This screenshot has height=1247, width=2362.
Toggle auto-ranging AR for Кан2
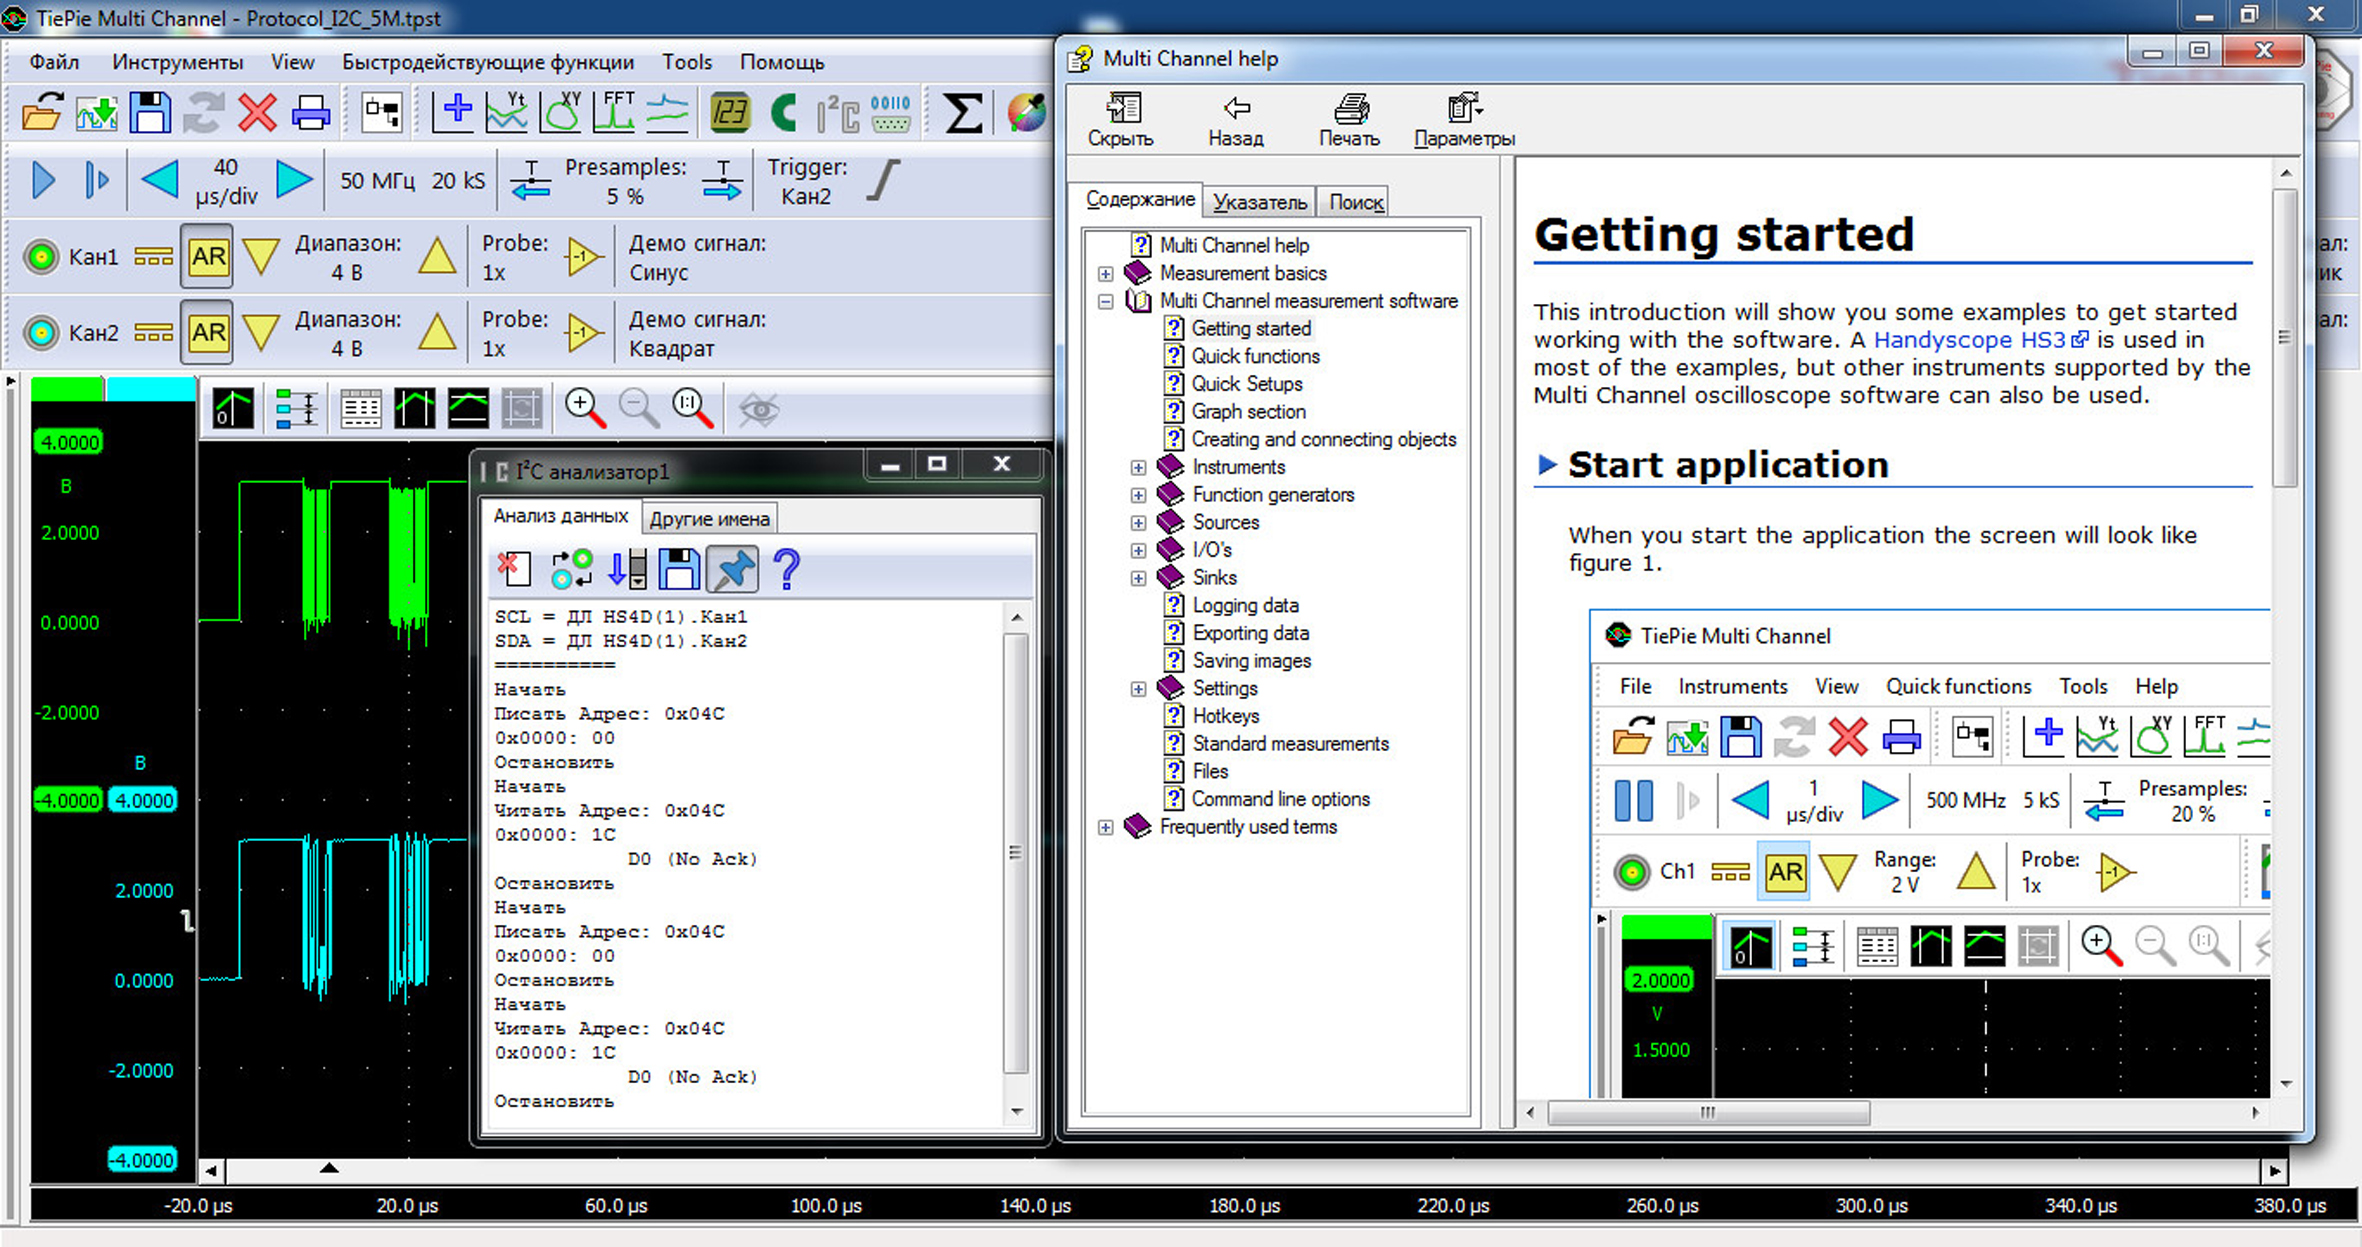pyautogui.click(x=207, y=333)
